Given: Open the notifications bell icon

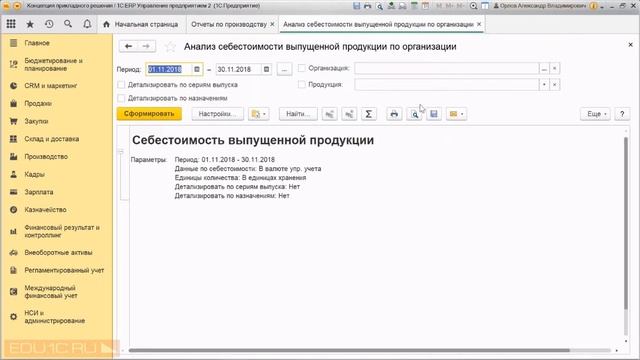Looking at the screenshot, I should (87, 24).
